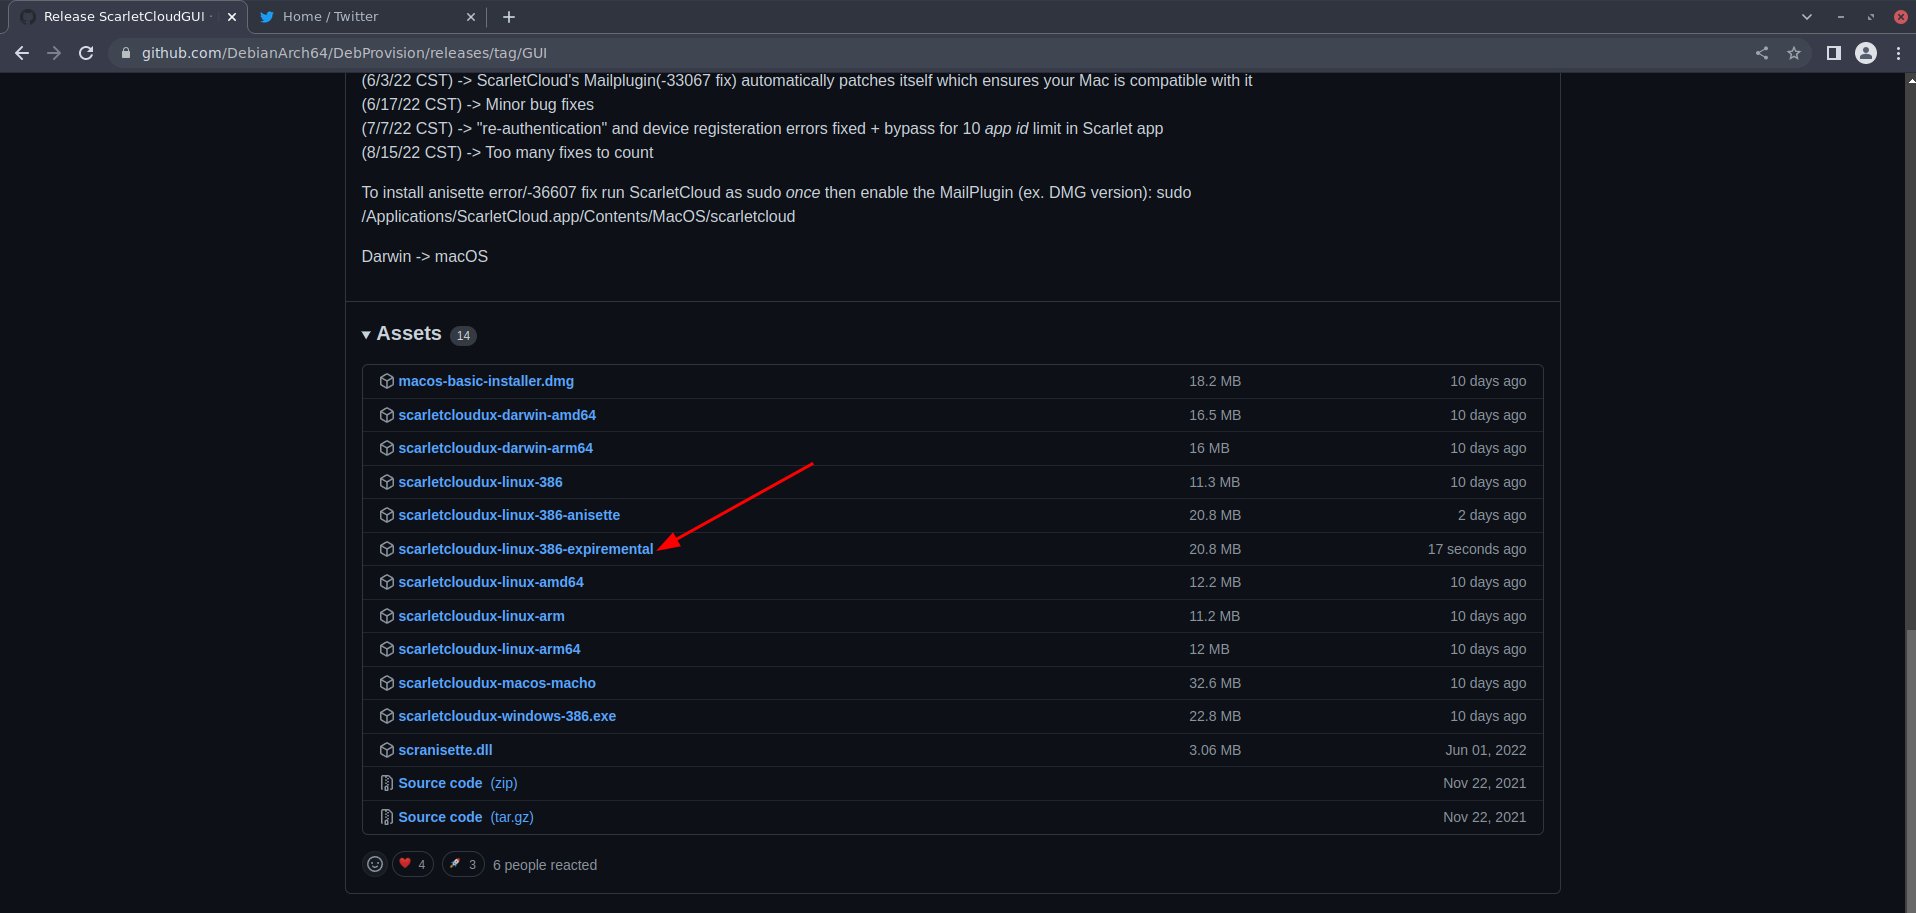Click the browser profile avatar icon
The width and height of the screenshot is (1916, 913).
[x=1865, y=53]
